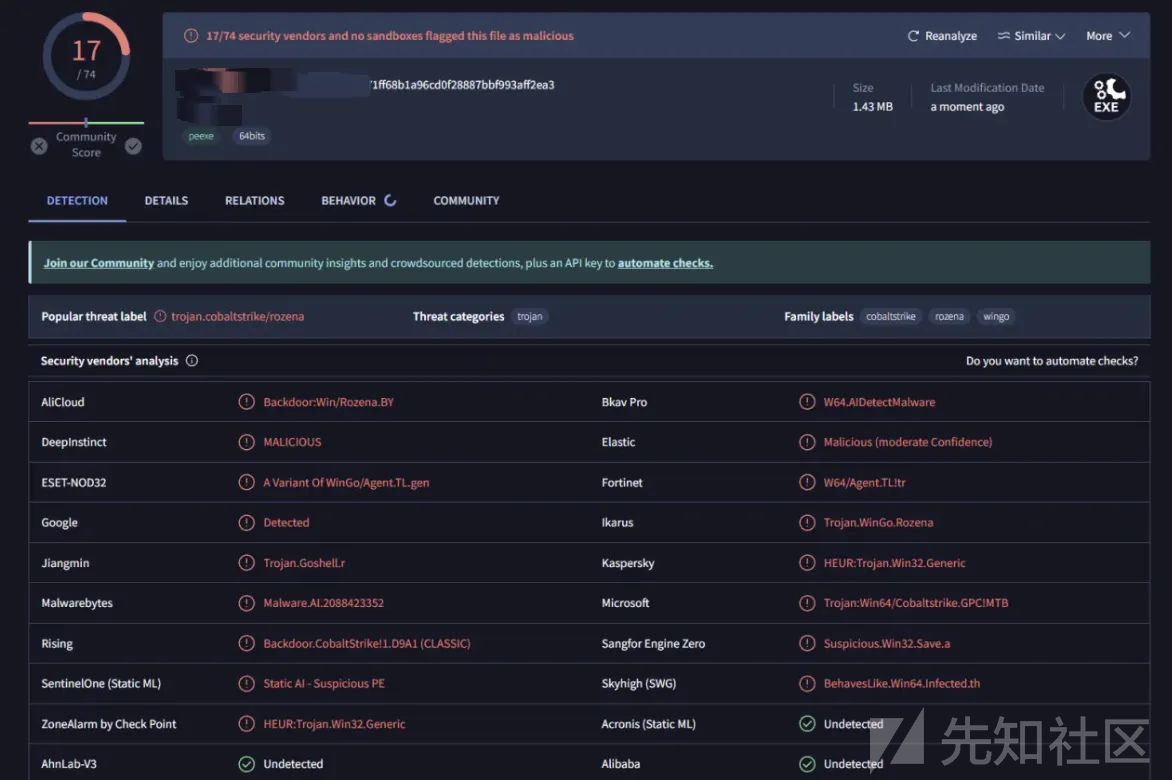Click the W64.AIDetectMalware result
1172x780 pixels.
pos(879,402)
